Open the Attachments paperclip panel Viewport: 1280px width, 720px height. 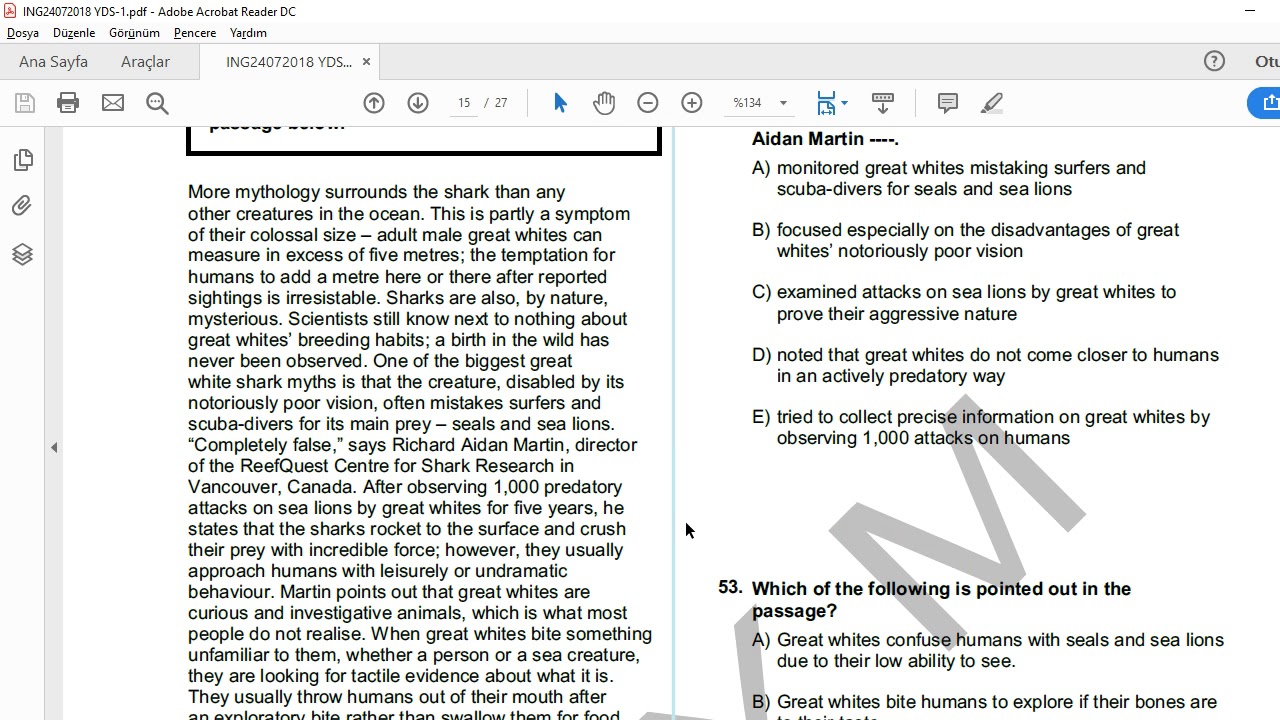pos(23,206)
